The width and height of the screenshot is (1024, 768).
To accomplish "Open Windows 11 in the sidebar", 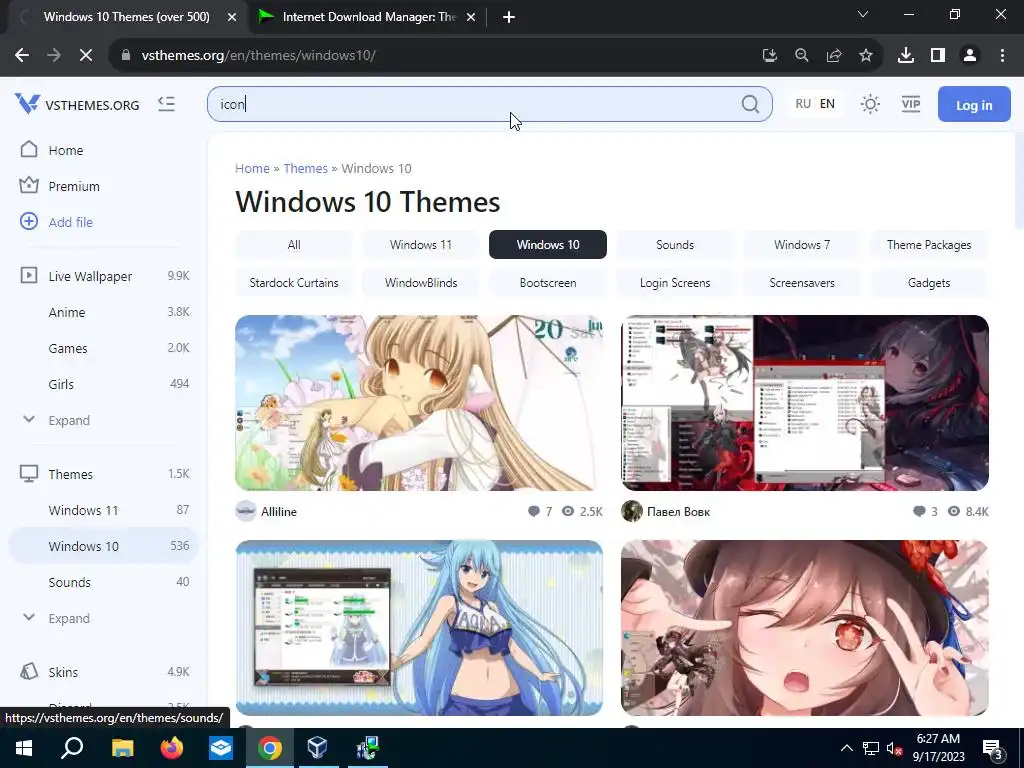I will pos(83,510).
